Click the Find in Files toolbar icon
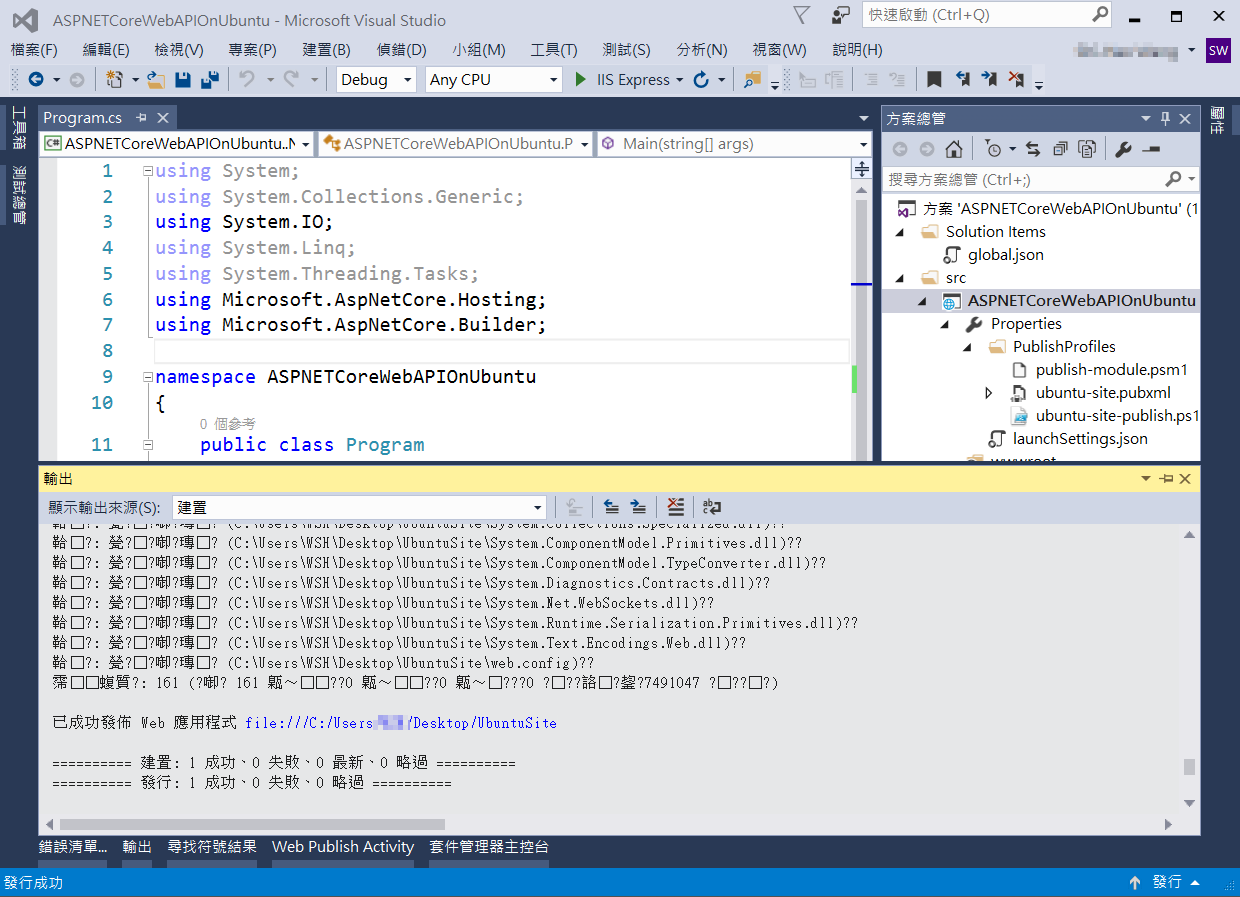The width and height of the screenshot is (1240, 897). 752,79
